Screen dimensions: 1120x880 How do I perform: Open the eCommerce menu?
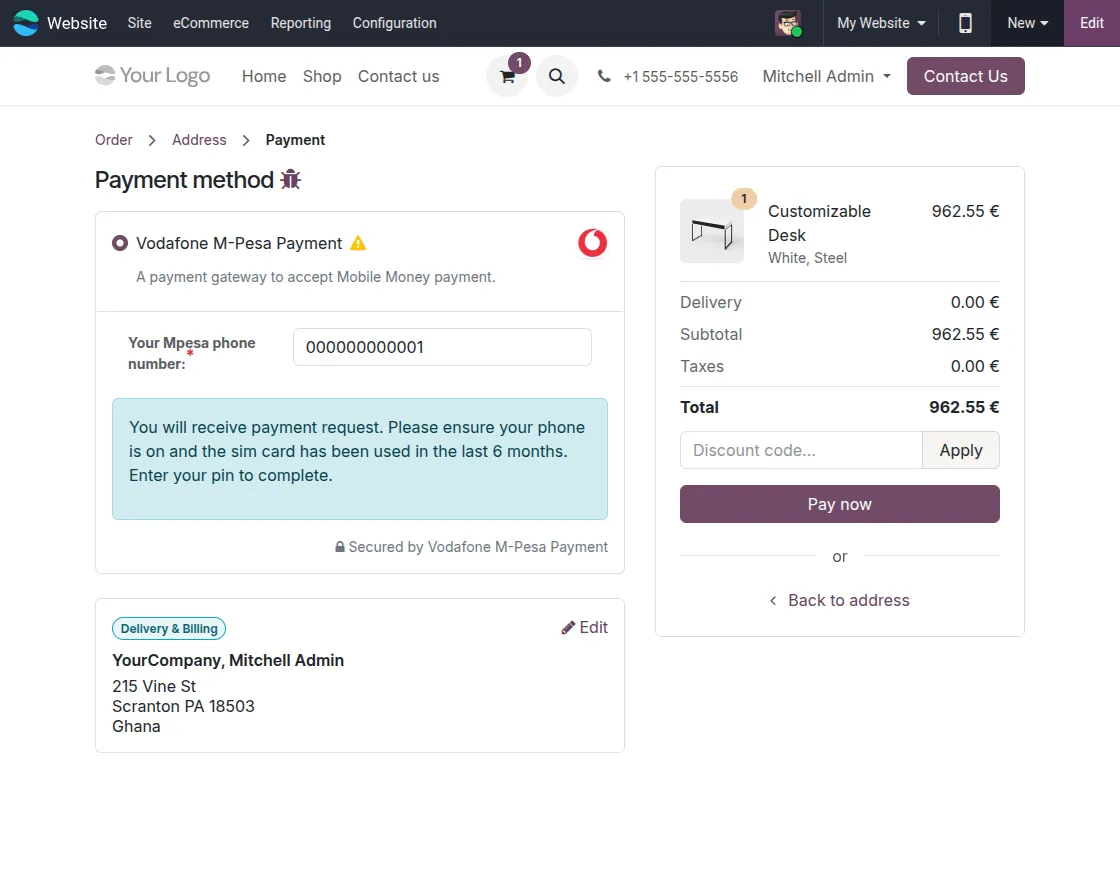pos(211,23)
